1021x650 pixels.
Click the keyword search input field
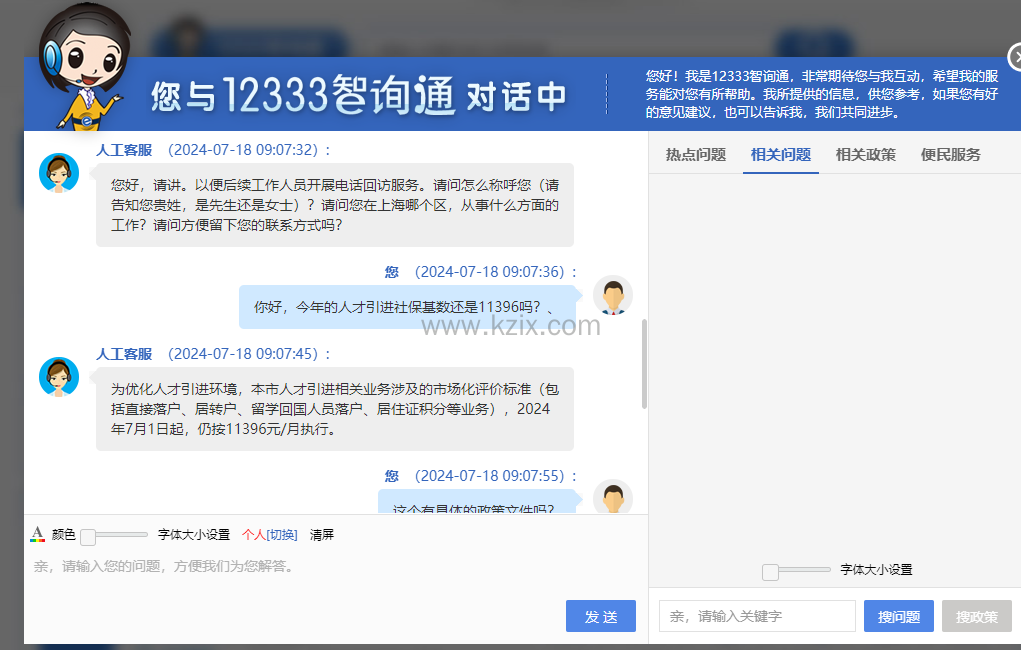tap(757, 617)
